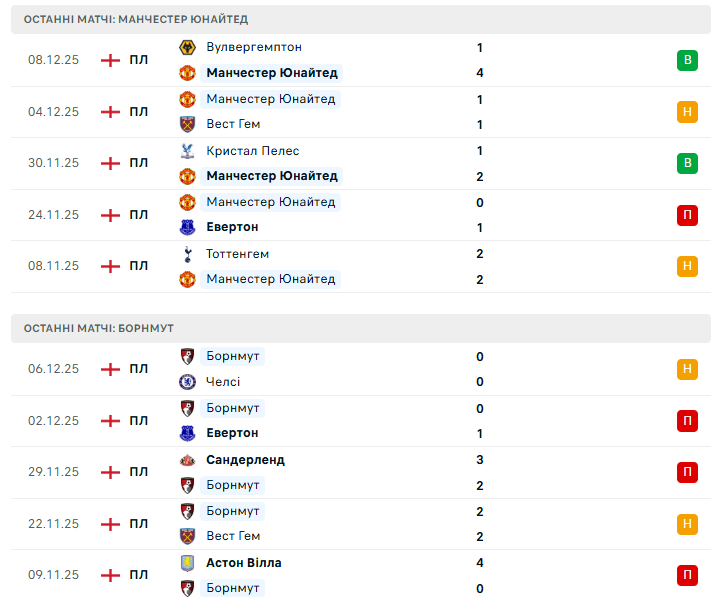
Task: Click red П badge for 09.11.25 match
Action: pyautogui.click(x=687, y=575)
